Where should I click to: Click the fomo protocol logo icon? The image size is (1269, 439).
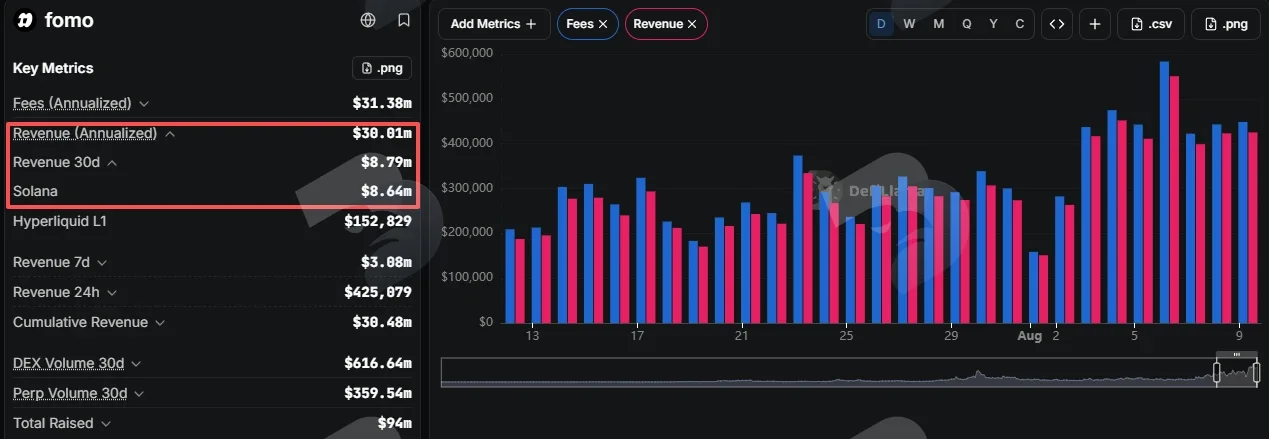pos(26,20)
